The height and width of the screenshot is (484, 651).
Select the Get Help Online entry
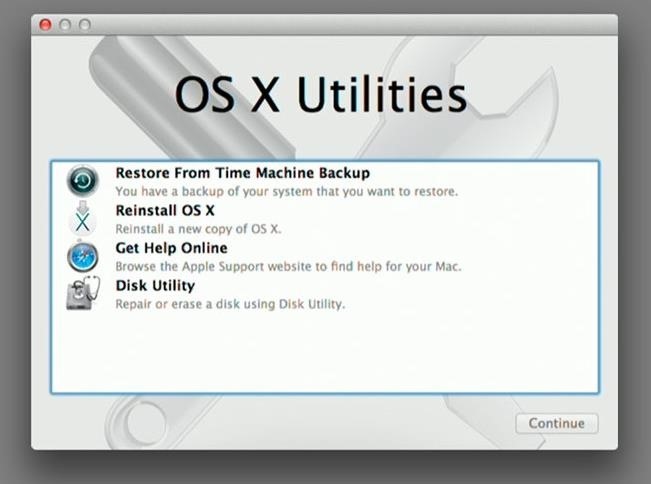point(171,248)
